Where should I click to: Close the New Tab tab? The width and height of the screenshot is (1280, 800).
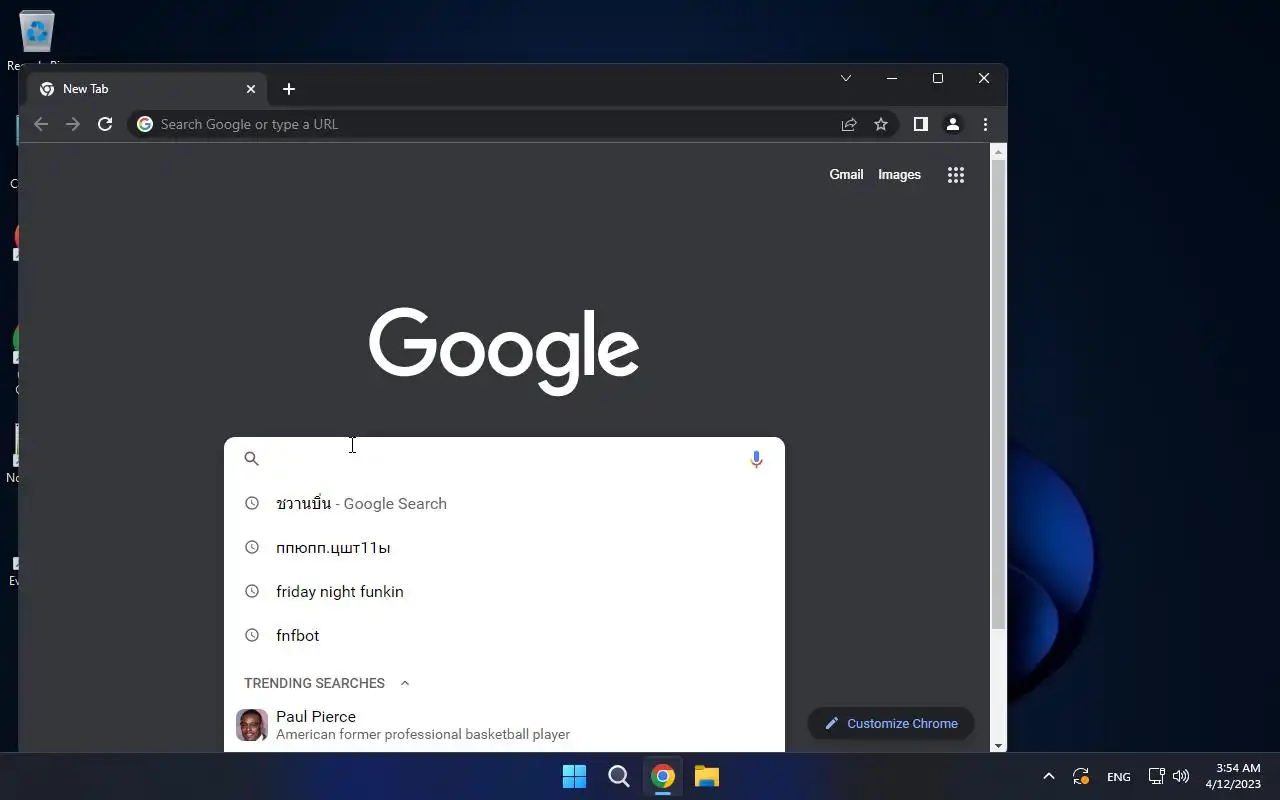[251, 89]
